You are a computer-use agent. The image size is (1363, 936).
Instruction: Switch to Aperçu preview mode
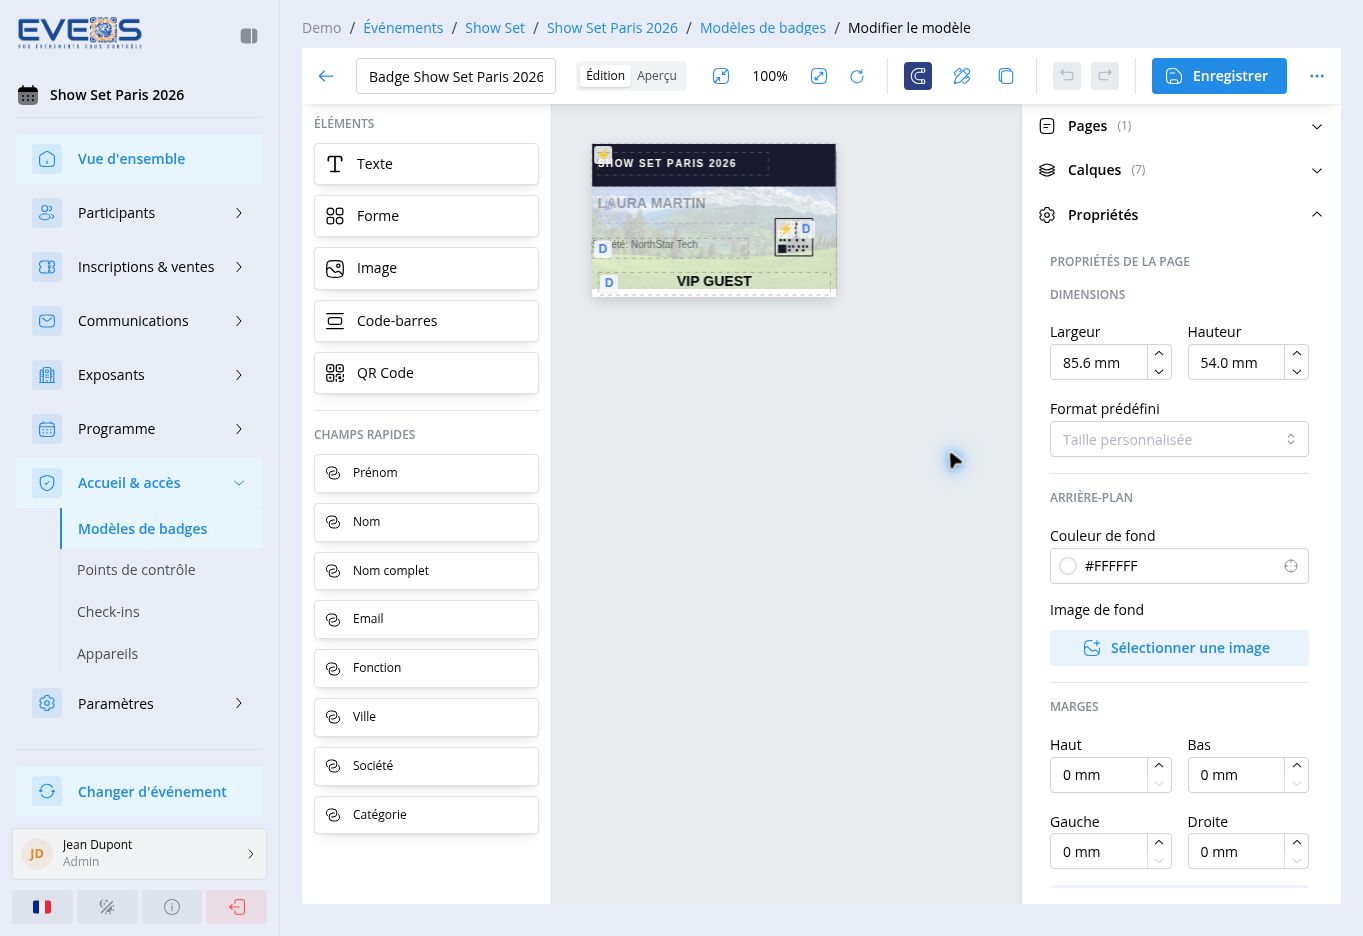[x=657, y=76]
